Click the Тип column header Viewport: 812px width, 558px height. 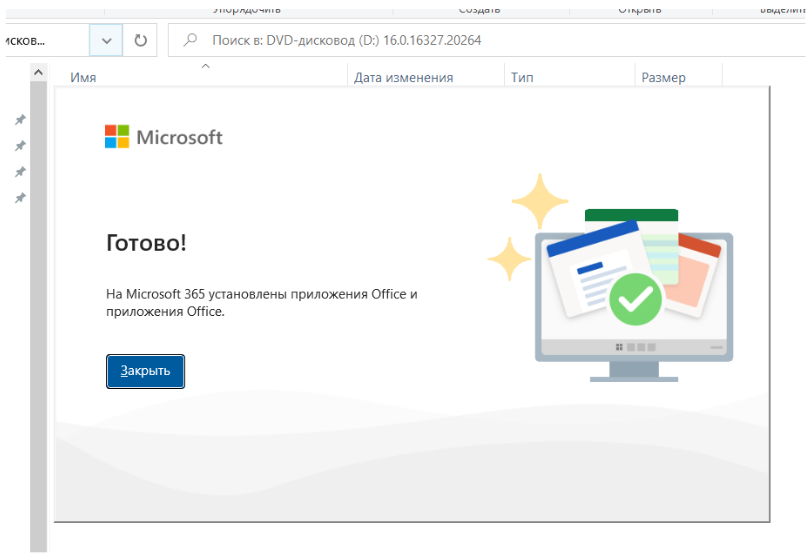(x=522, y=78)
